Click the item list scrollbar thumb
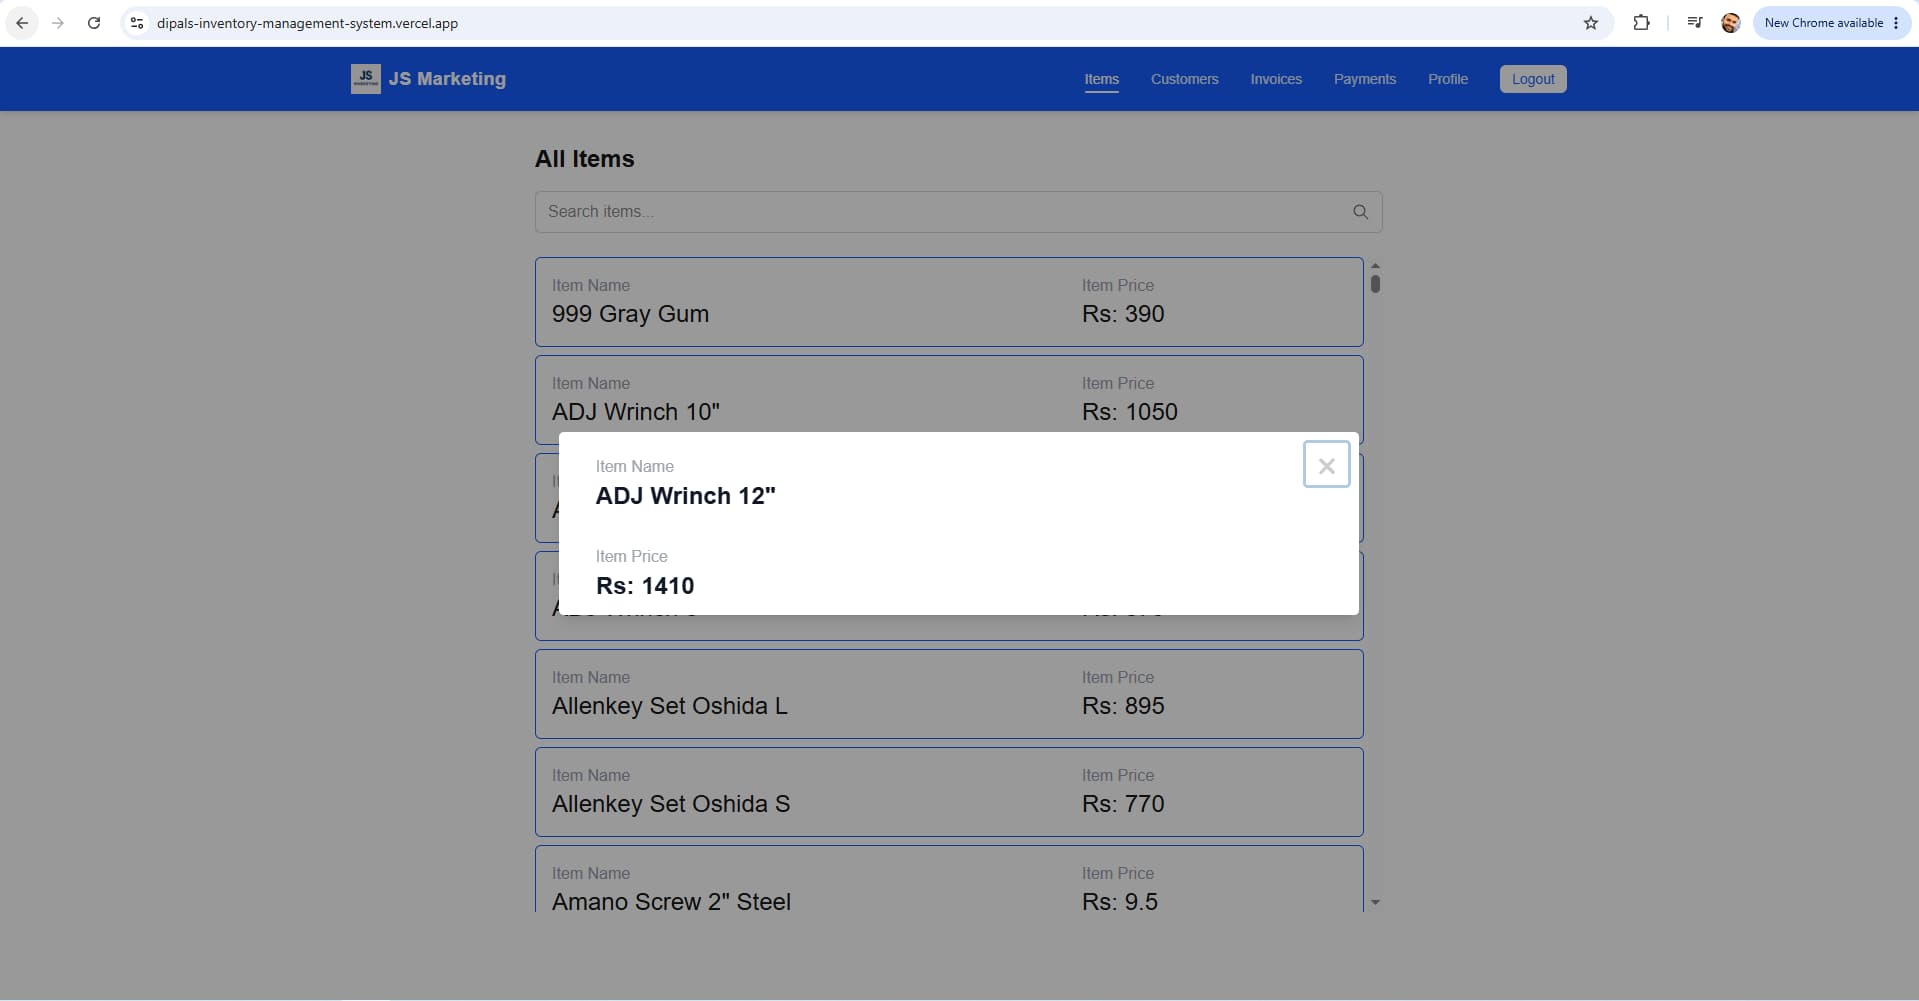Screen dimensions: 1919x1001 click(1375, 284)
